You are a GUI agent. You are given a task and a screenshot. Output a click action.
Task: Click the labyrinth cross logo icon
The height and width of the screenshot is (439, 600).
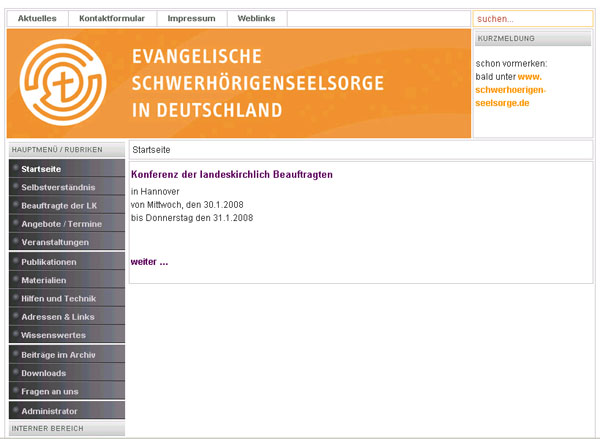point(63,83)
